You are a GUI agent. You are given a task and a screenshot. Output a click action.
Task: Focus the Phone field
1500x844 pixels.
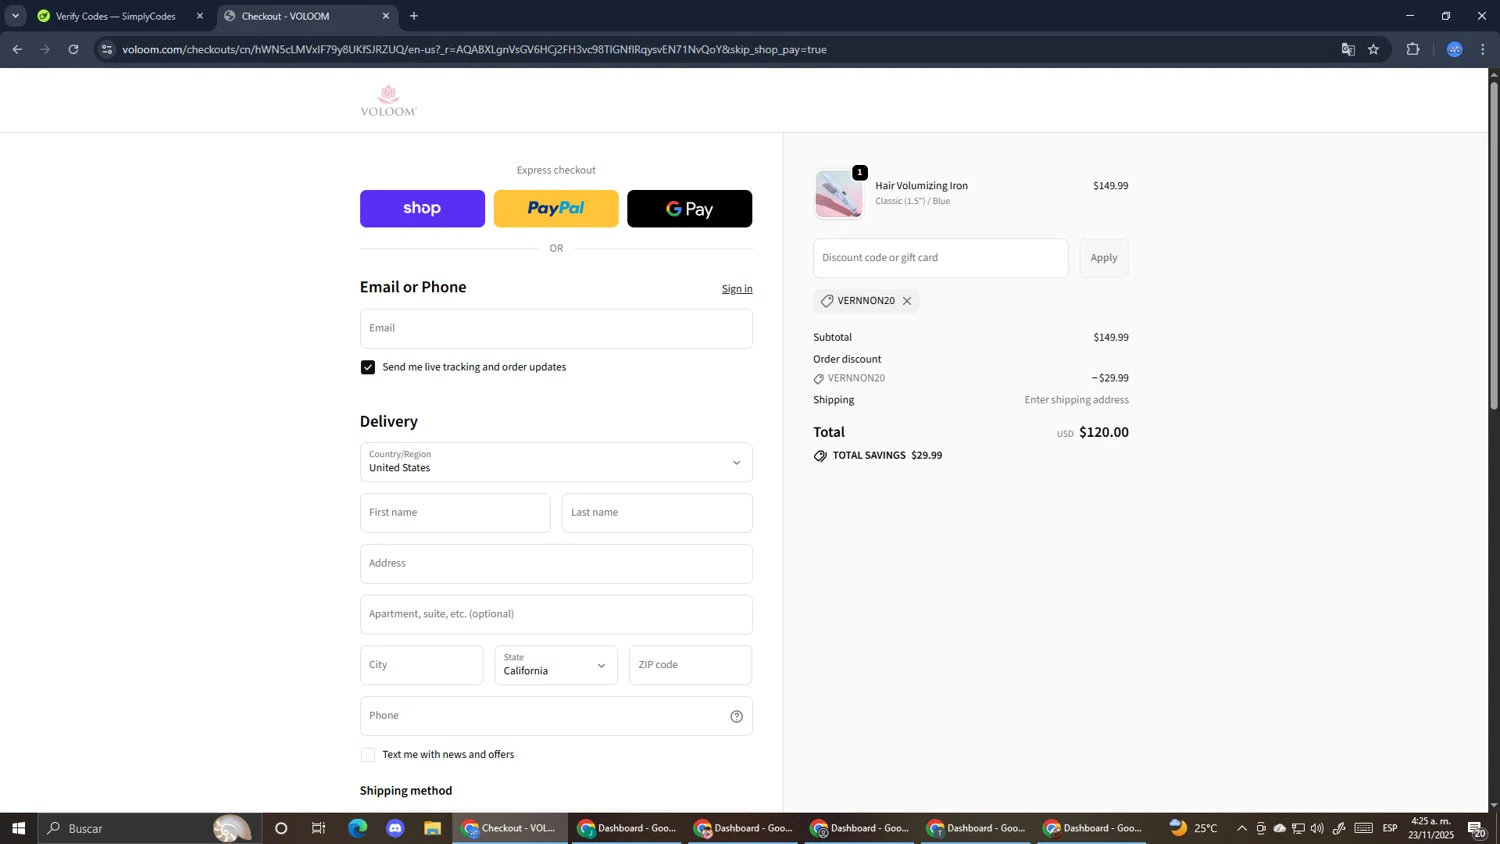pyautogui.click(x=556, y=716)
